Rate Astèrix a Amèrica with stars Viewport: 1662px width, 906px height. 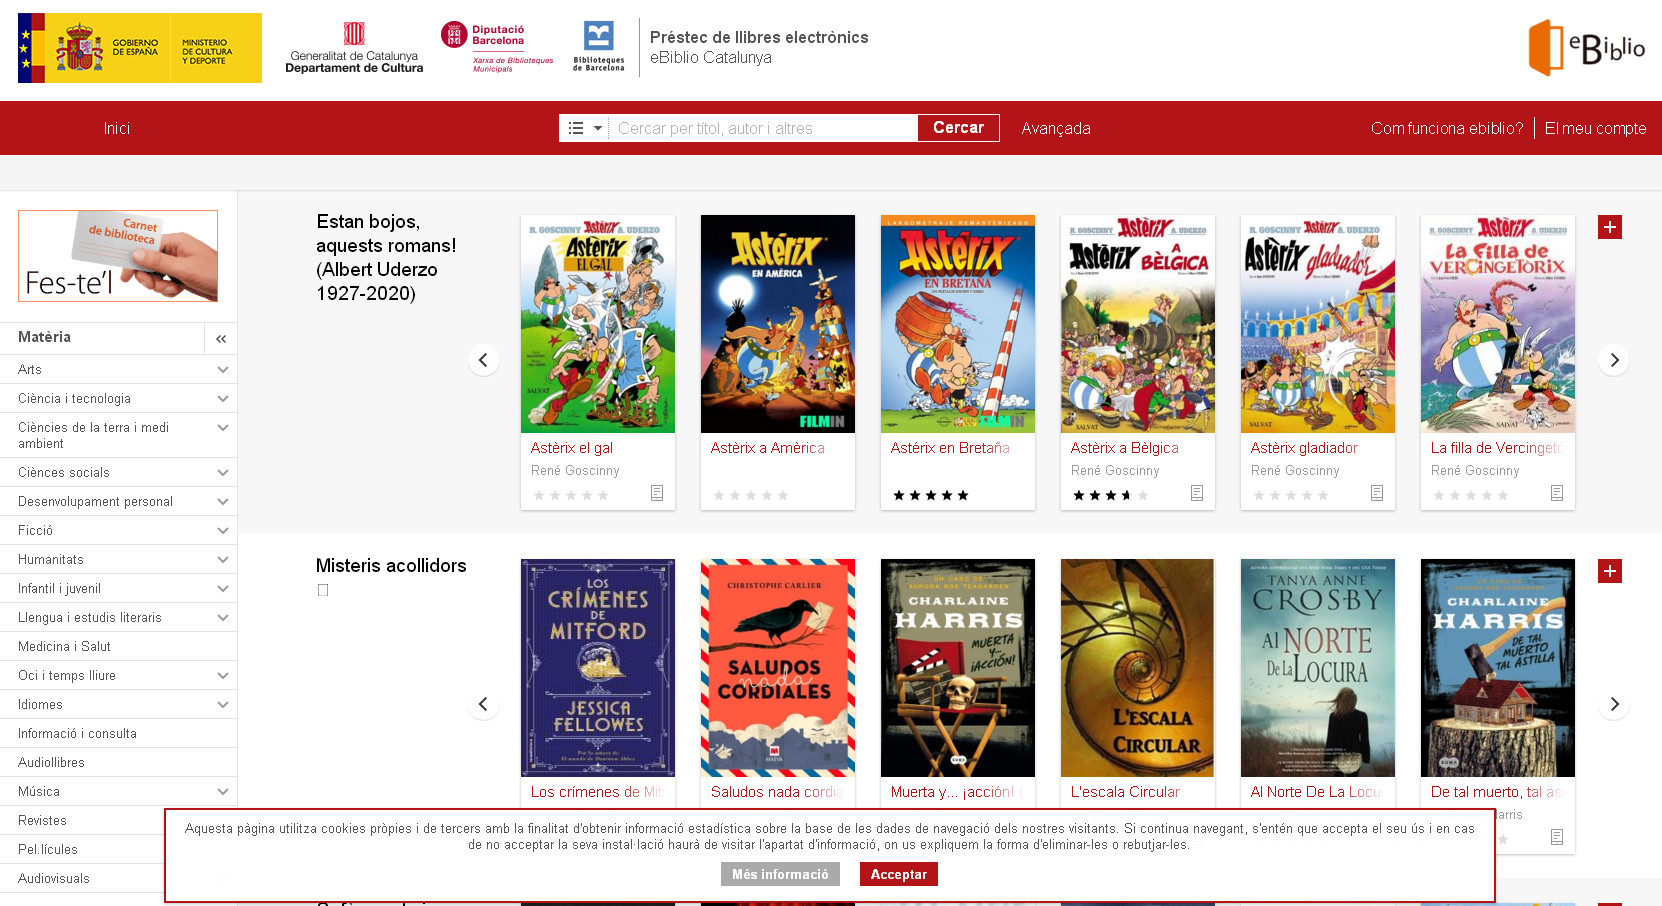pyautogui.click(x=751, y=495)
